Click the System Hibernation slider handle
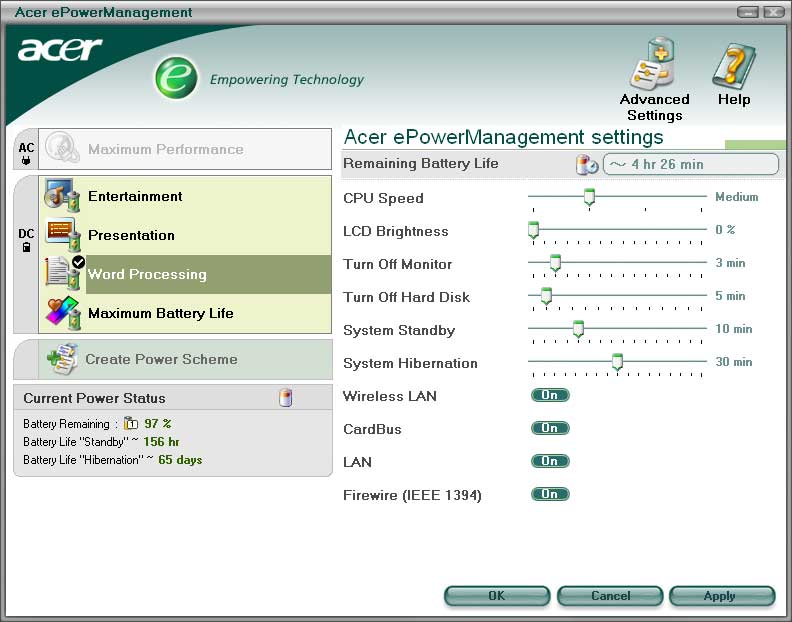The width and height of the screenshot is (792, 622). (617, 362)
